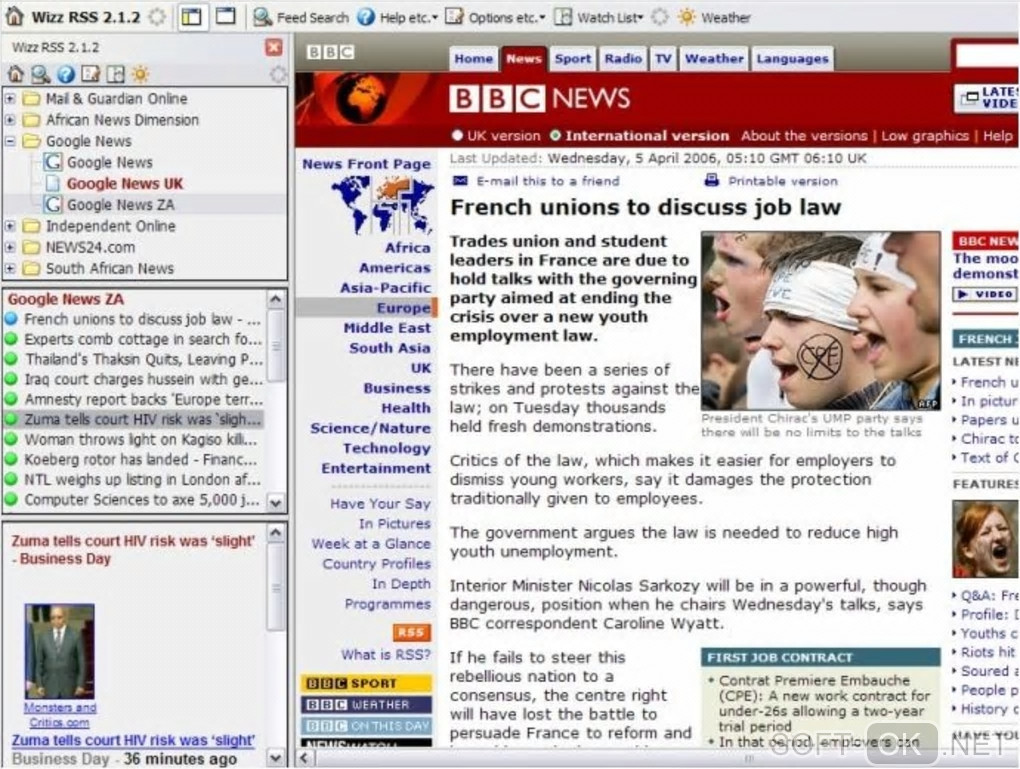Click down arrow of headline list scrollbar
1020x769 pixels.
click(276, 502)
